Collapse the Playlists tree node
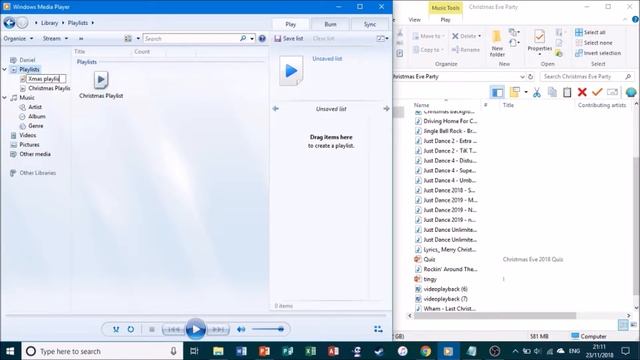This screenshot has height=360, width=640. pyautogui.click(x=4, y=69)
